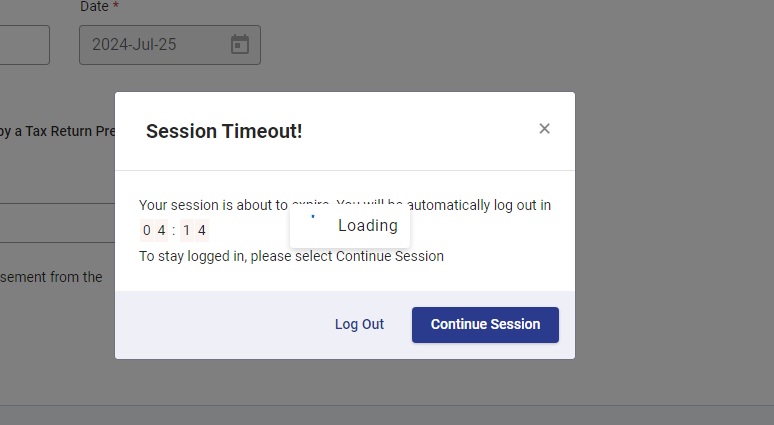The height and width of the screenshot is (425, 774).
Task: Click the Date label with red asterisk
Action: (99, 6)
